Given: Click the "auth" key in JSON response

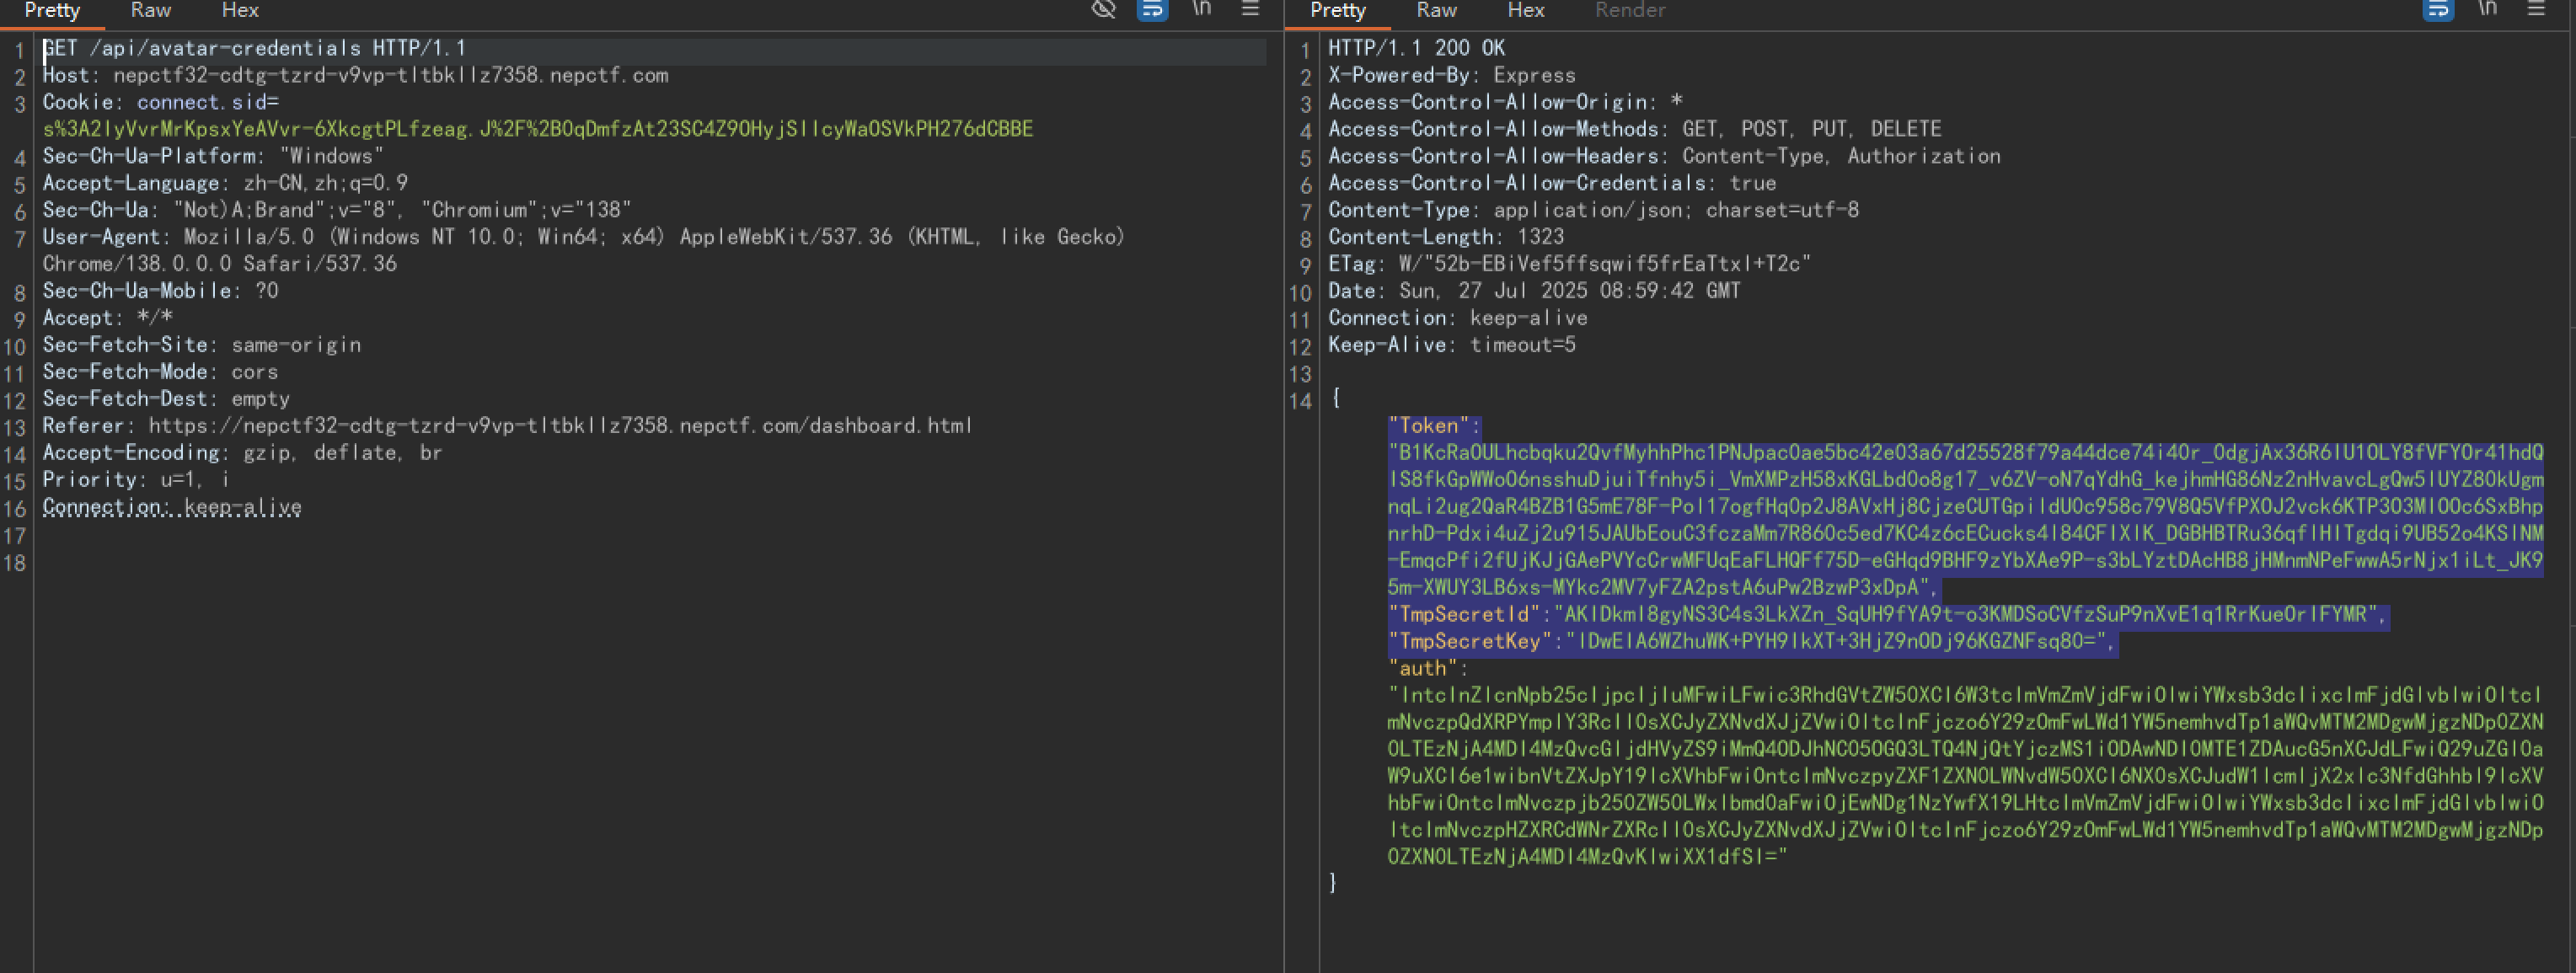Looking at the screenshot, I should (1422, 669).
